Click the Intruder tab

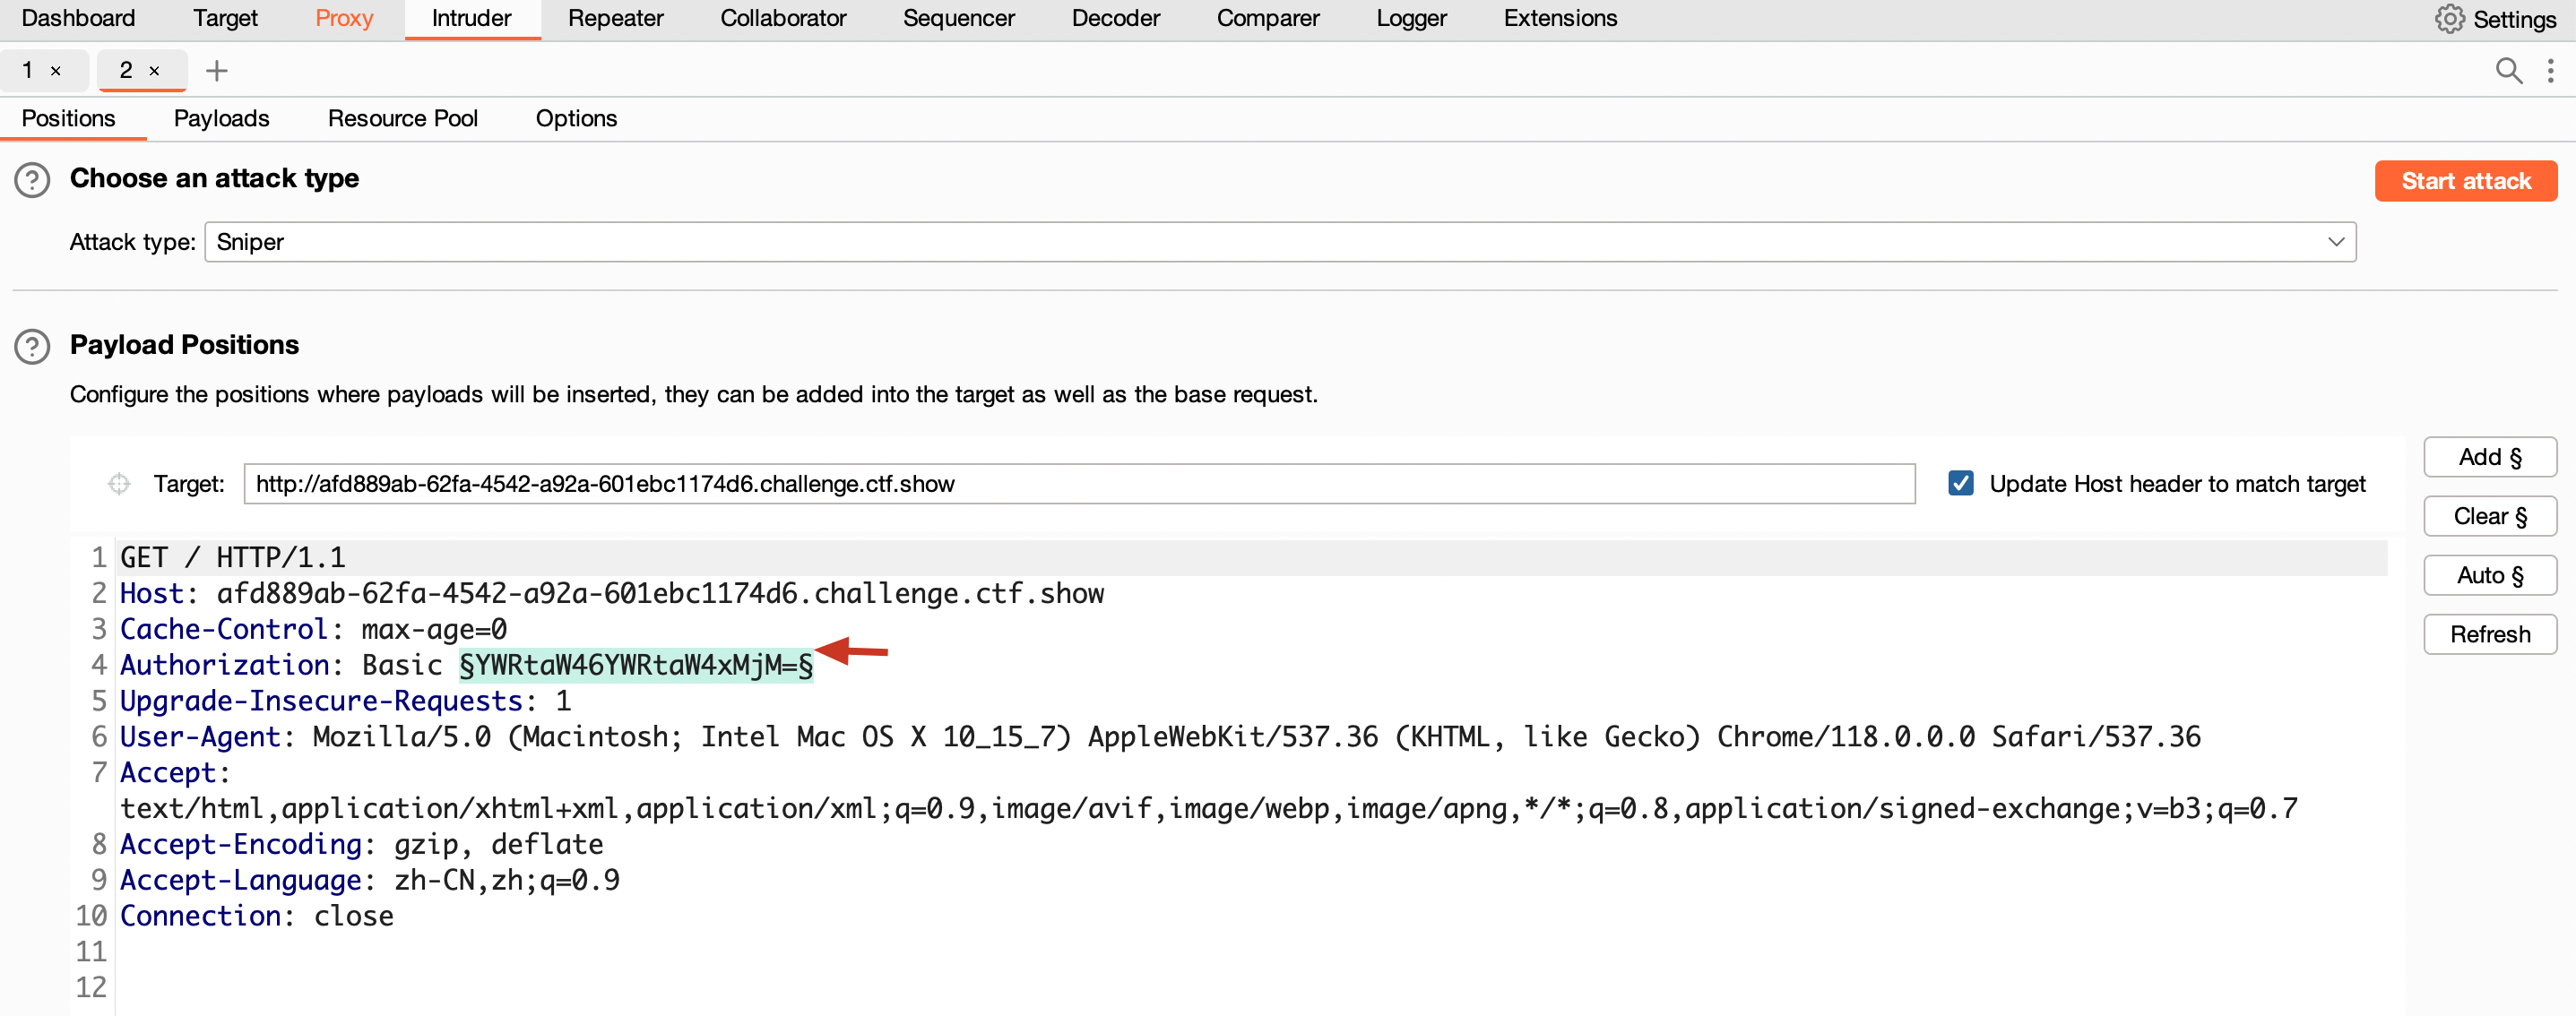[471, 20]
